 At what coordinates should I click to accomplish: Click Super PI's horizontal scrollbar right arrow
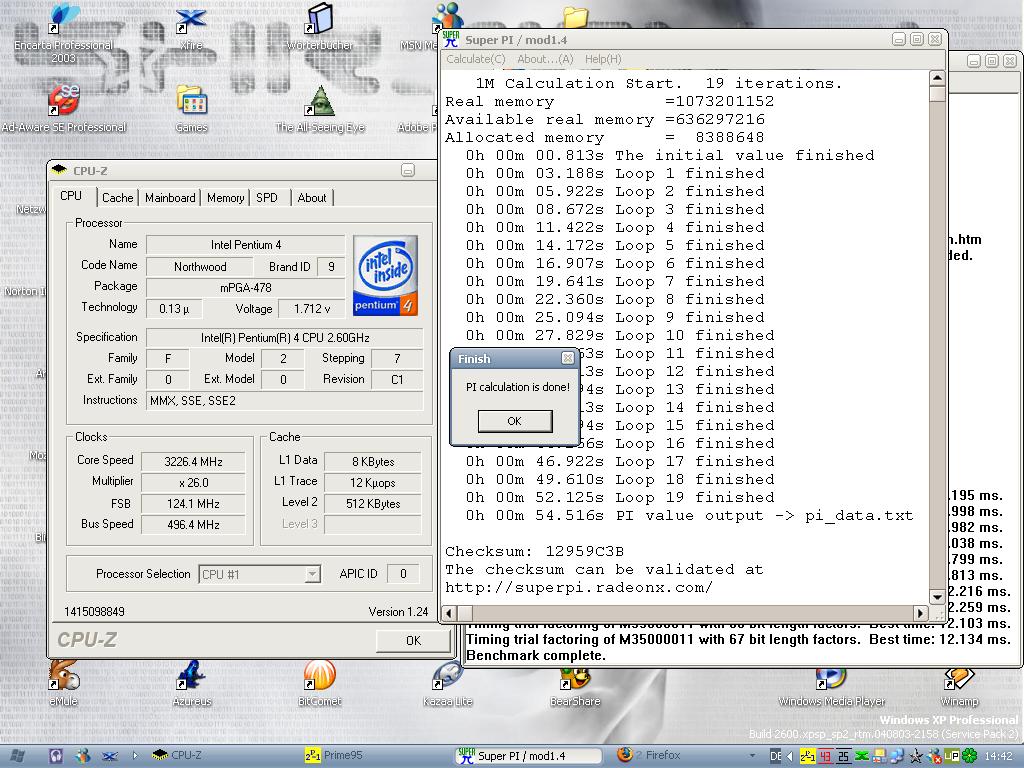click(921, 613)
